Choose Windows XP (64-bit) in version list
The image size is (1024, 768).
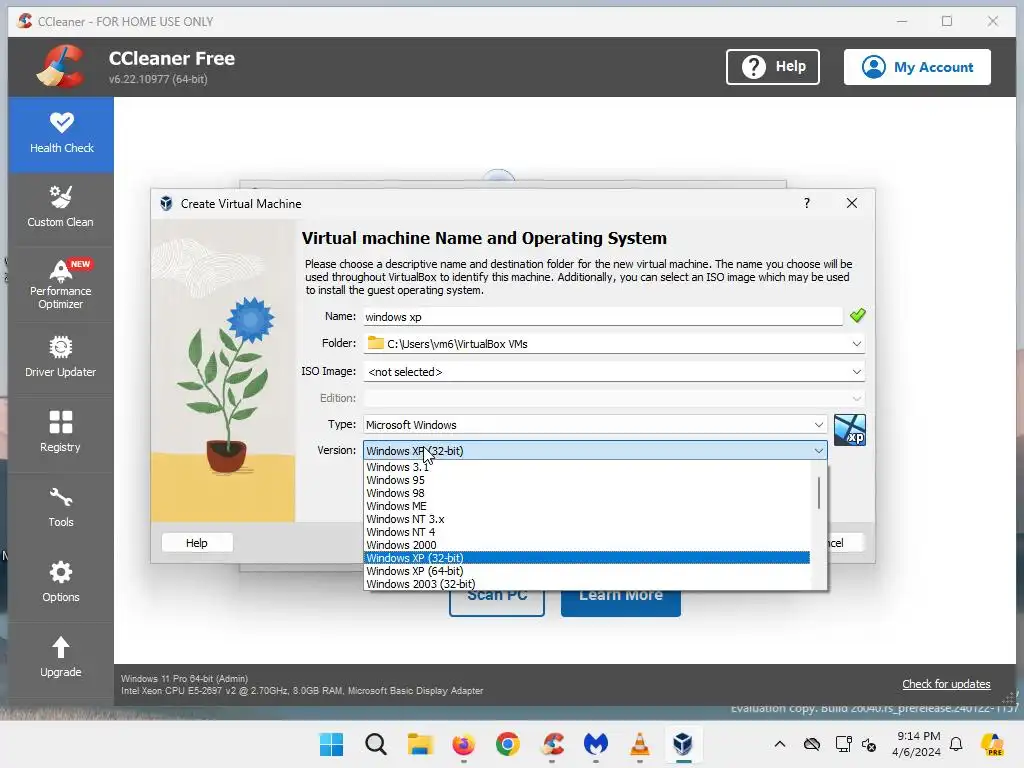point(586,571)
